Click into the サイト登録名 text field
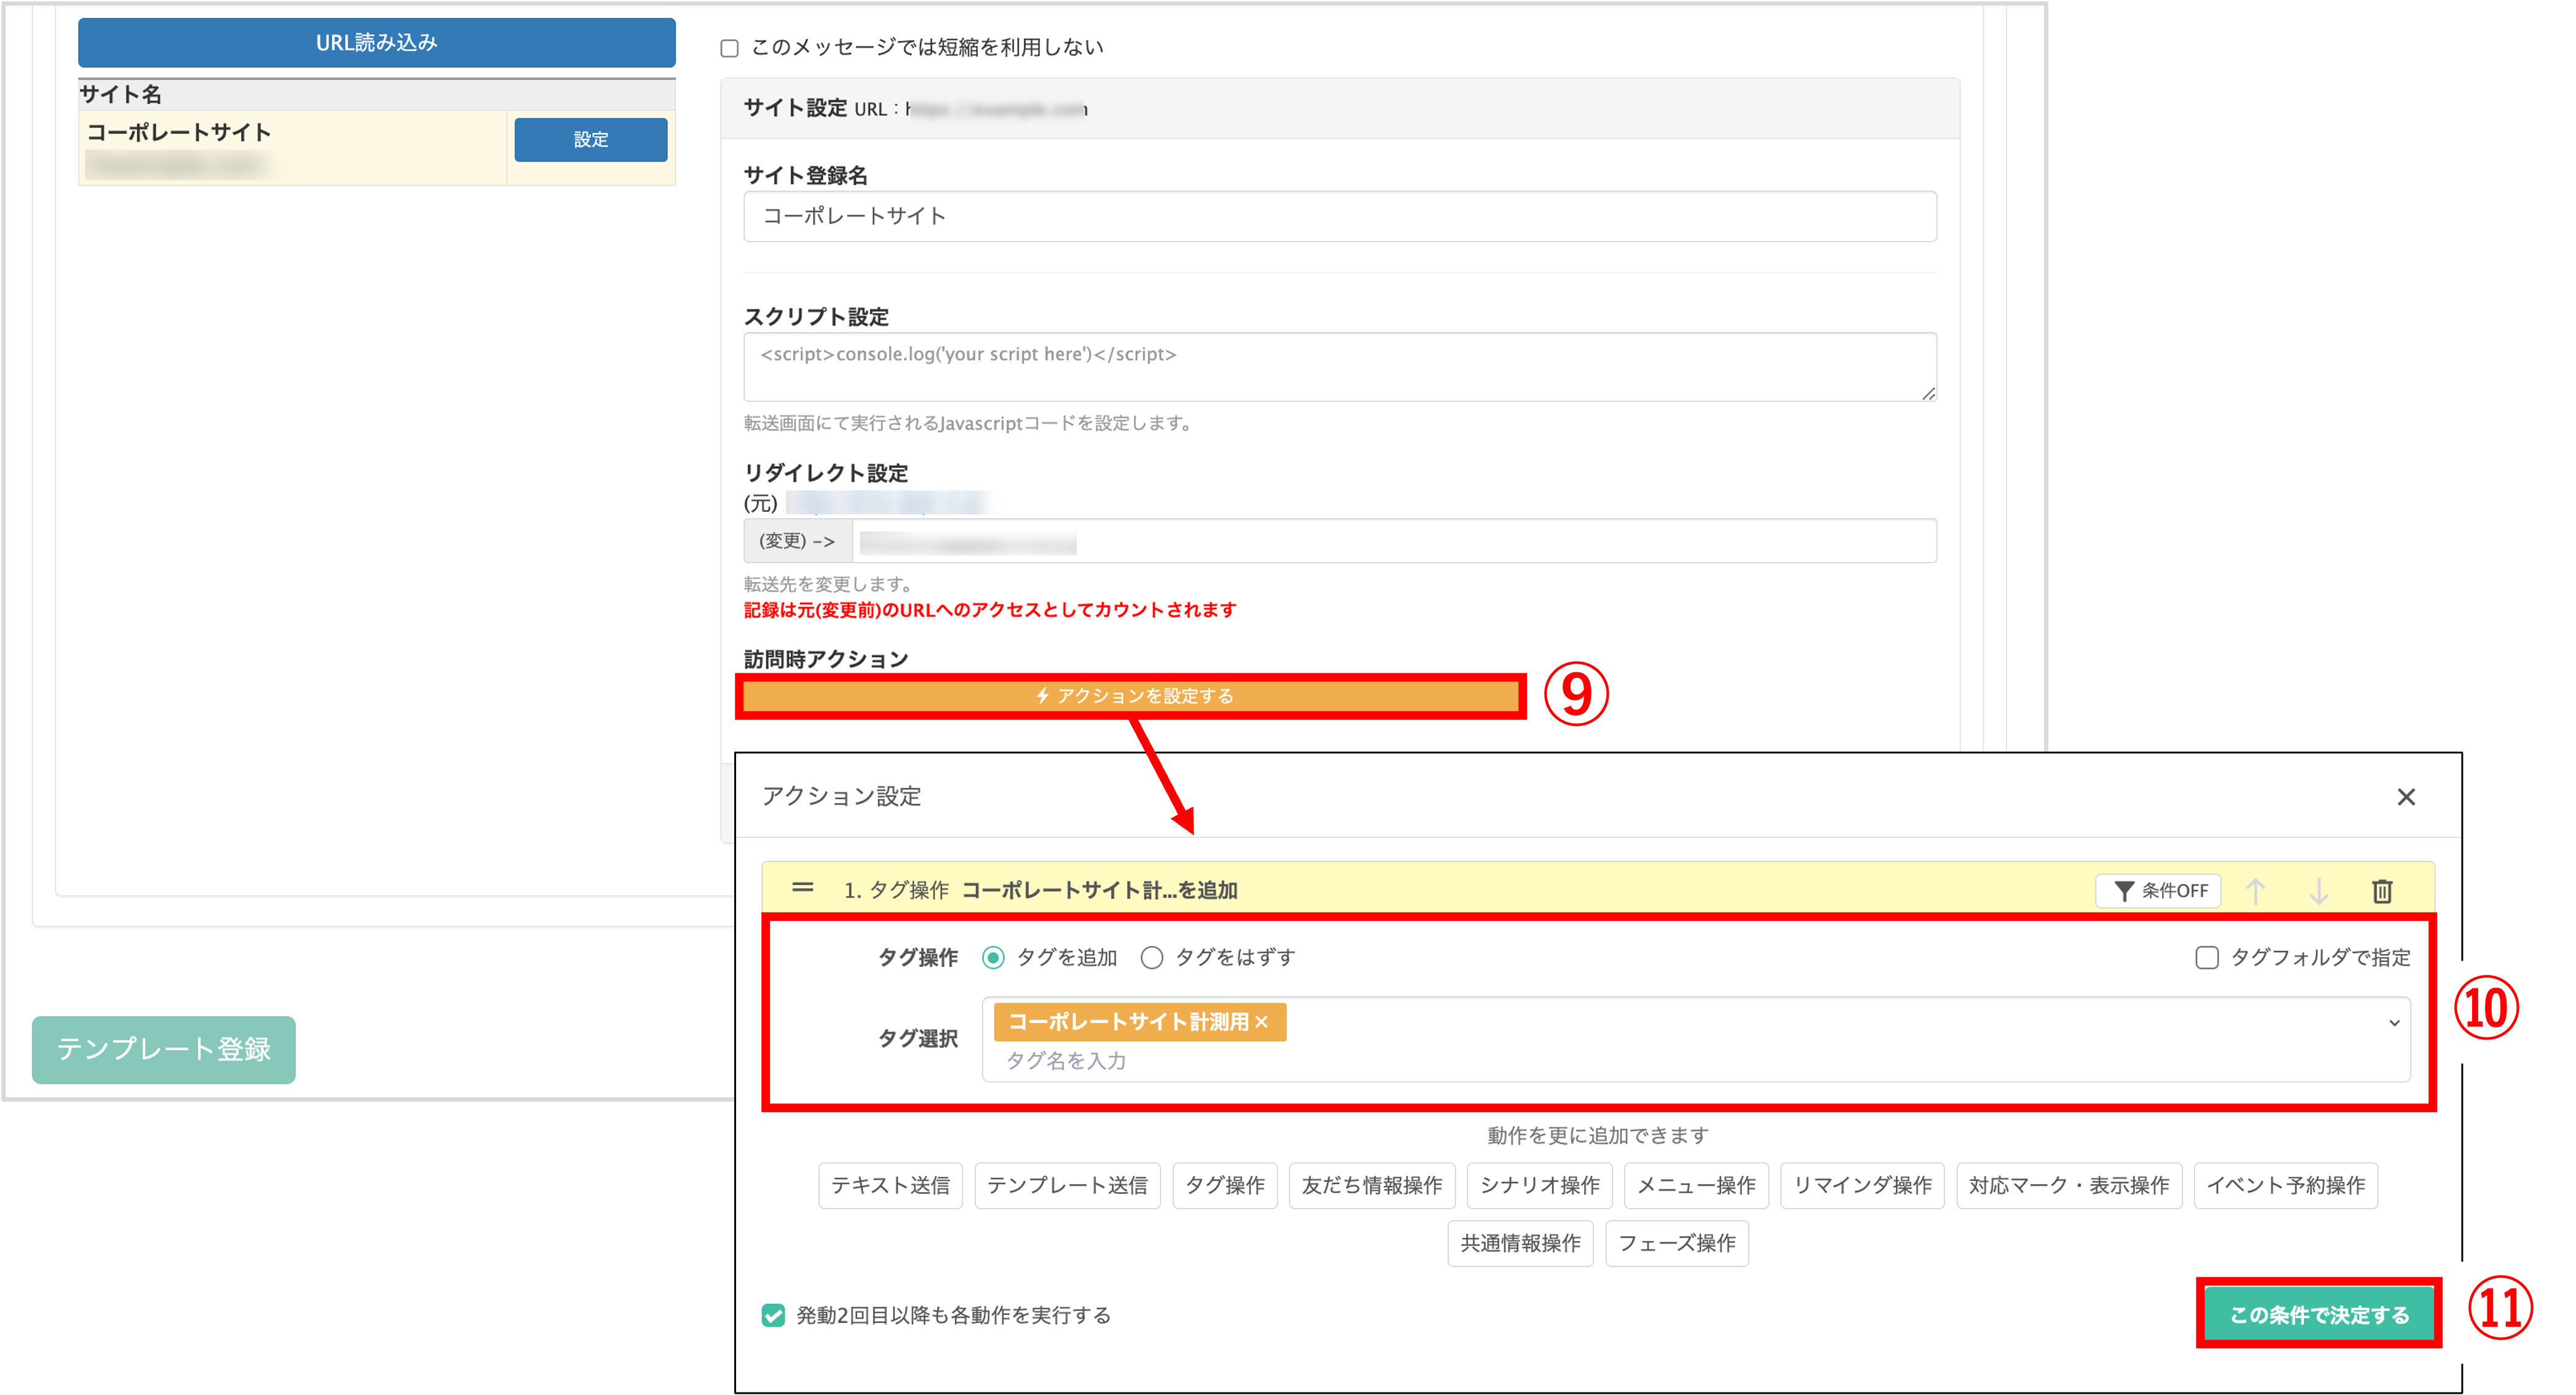2576x1395 pixels. [x=1339, y=216]
